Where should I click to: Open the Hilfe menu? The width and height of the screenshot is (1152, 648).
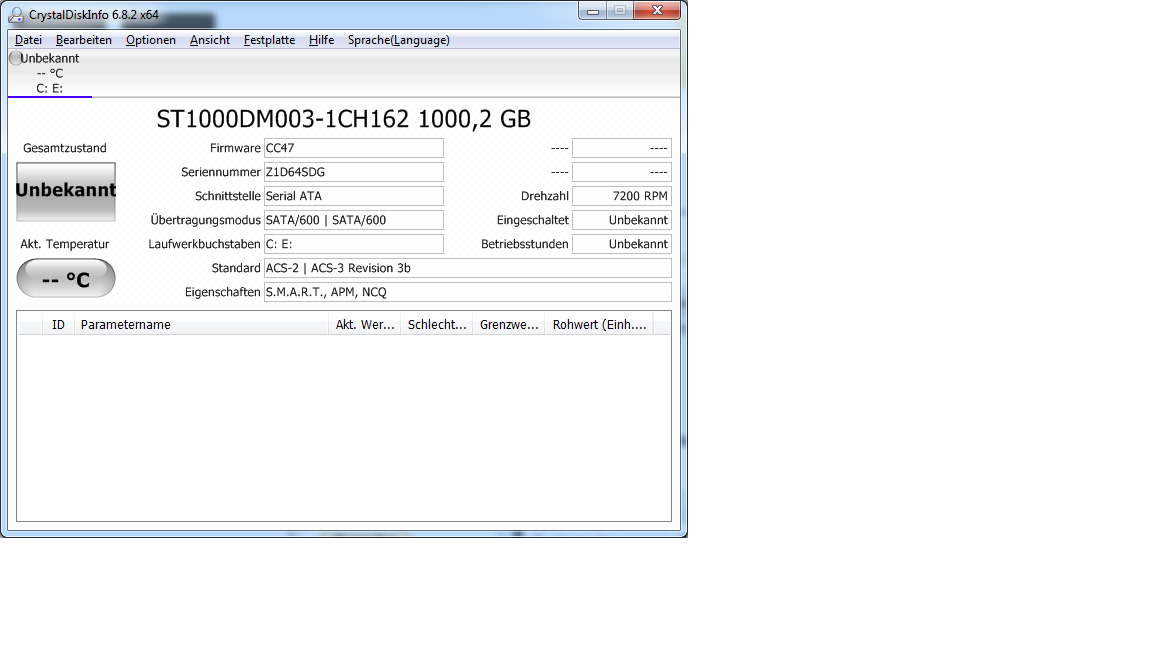tap(321, 40)
